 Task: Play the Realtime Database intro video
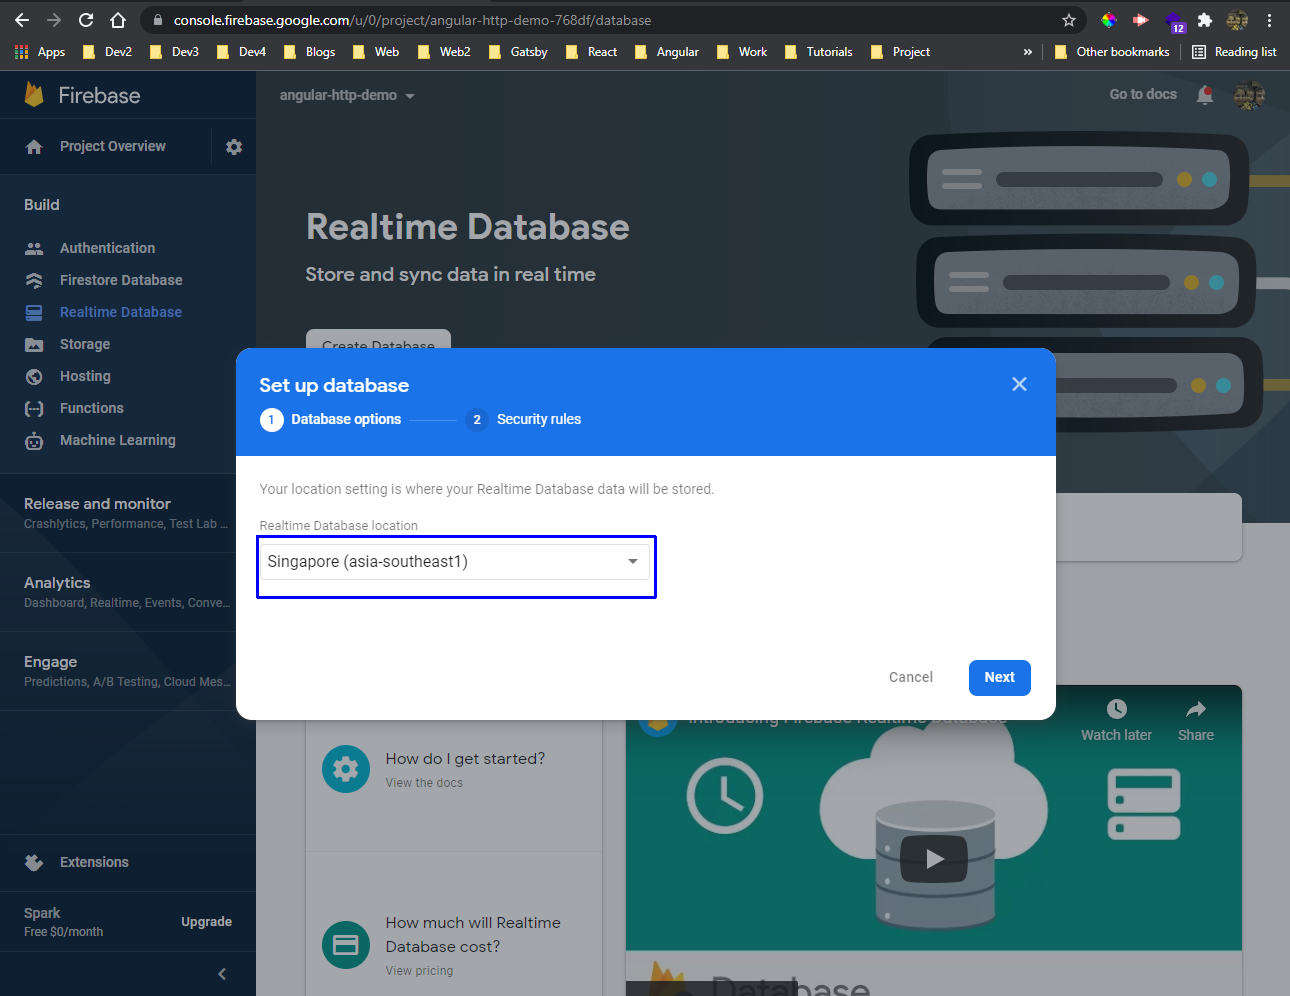click(934, 859)
